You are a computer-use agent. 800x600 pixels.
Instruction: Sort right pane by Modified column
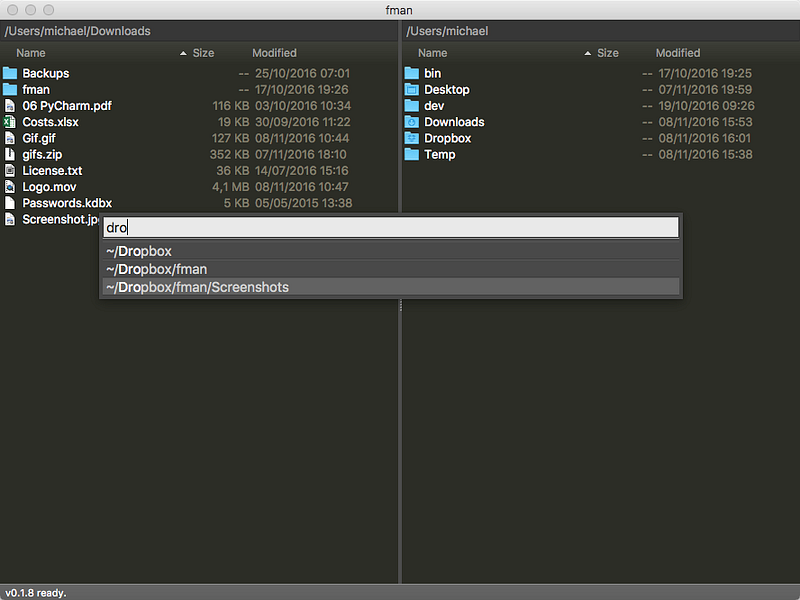[x=678, y=53]
